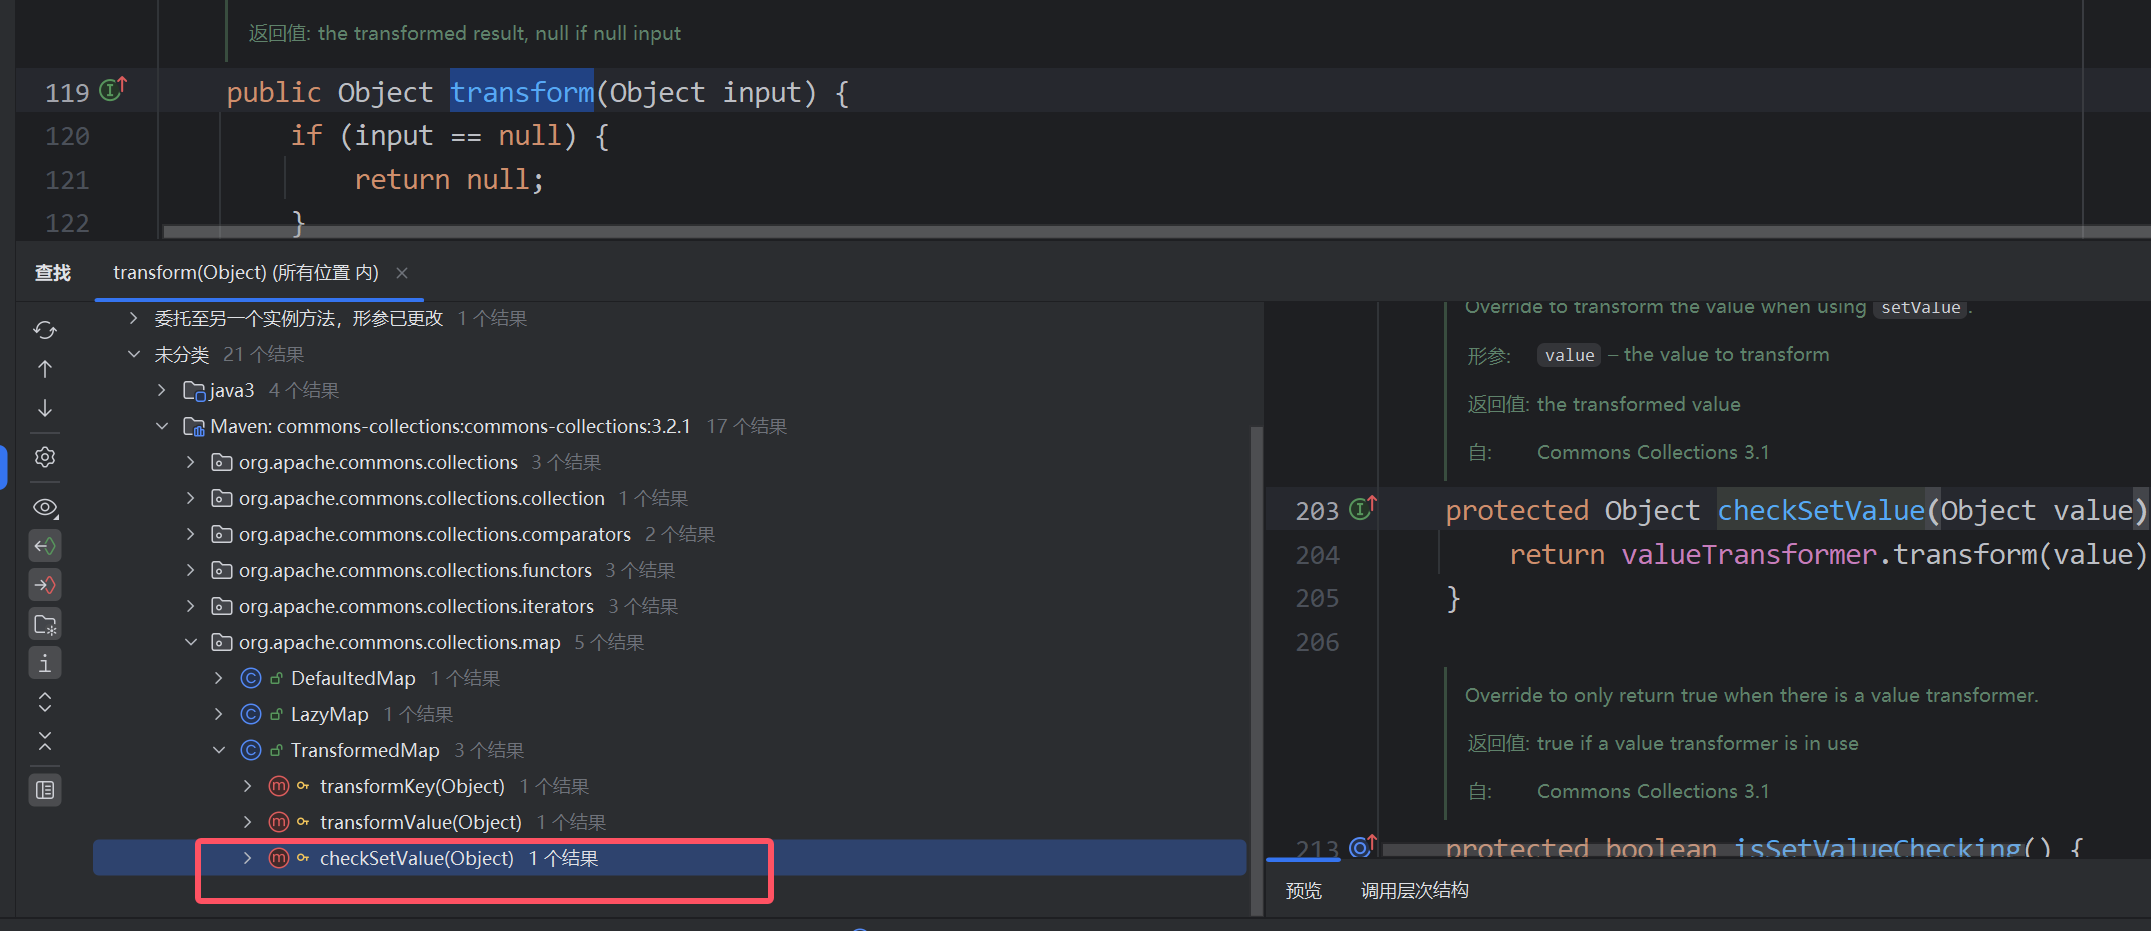The width and height of the screenshot is (2151, 931).
Task: Click override gutter icon at line 203
Action: pyautogui.click(x=1362, y=508)
